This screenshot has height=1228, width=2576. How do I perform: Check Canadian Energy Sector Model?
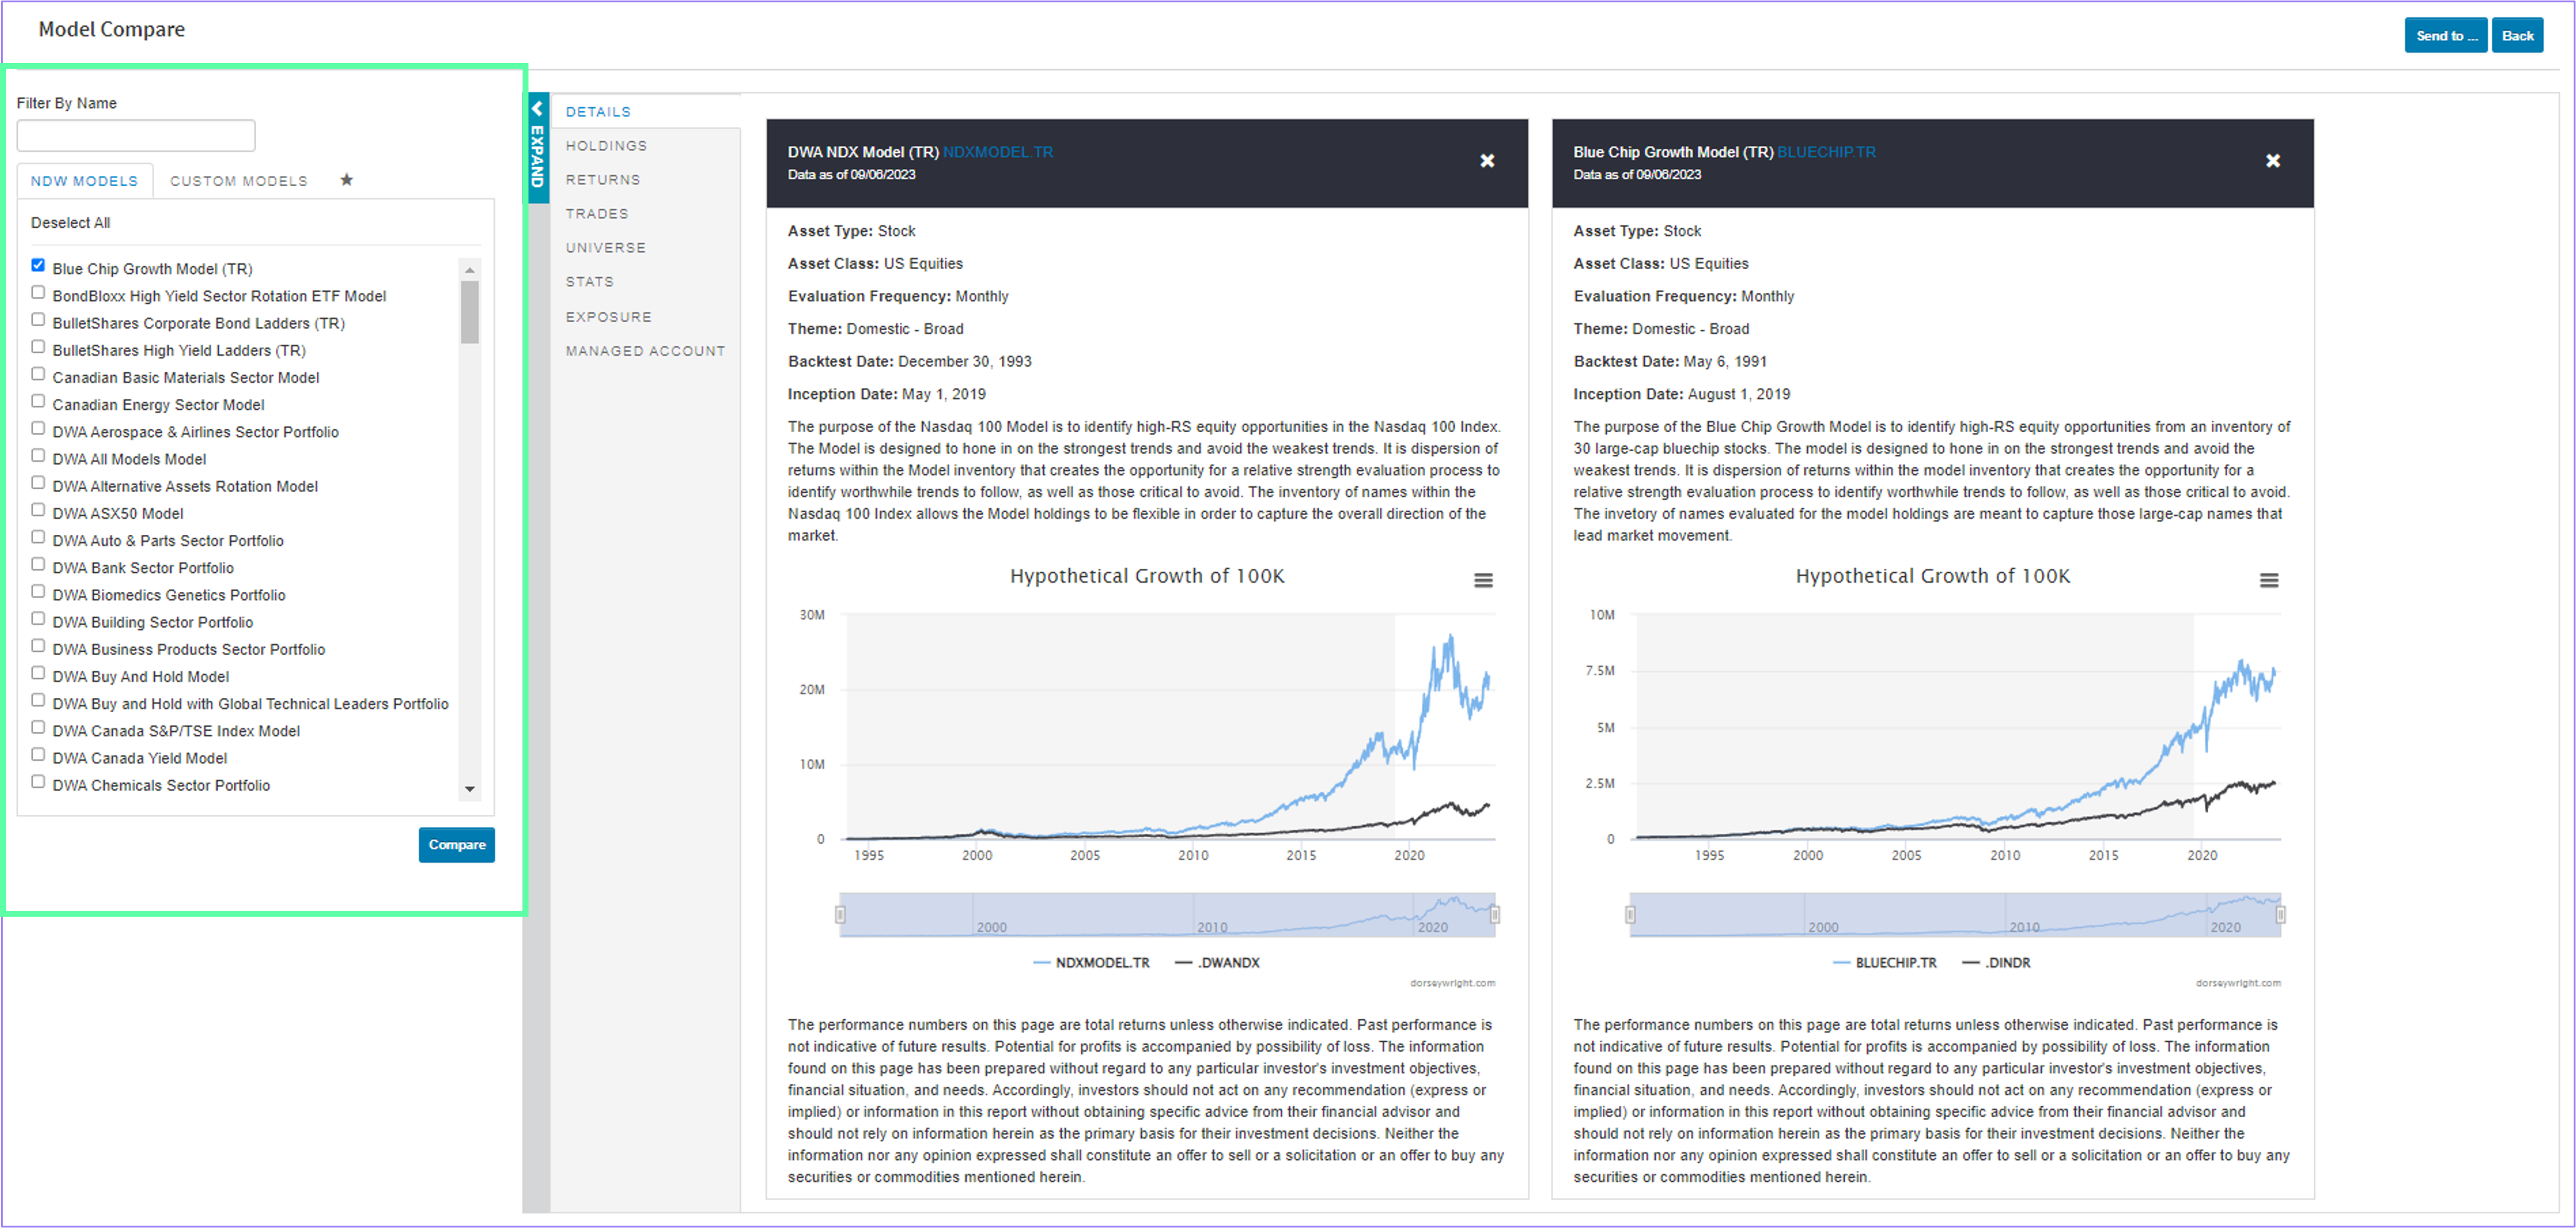[38, 400]
